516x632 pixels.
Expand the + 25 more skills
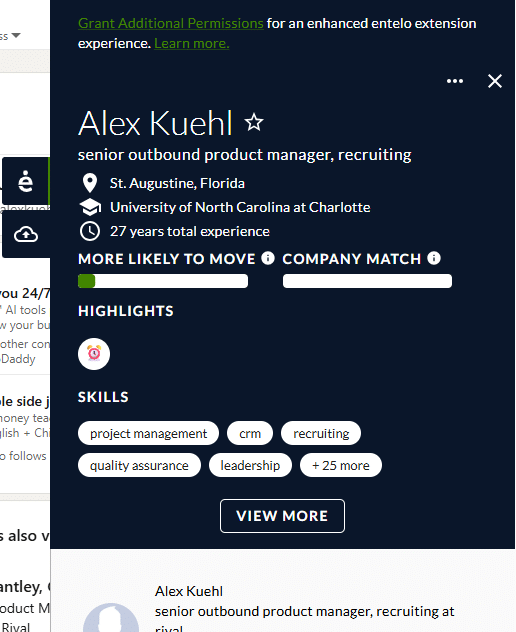point(341,466)
